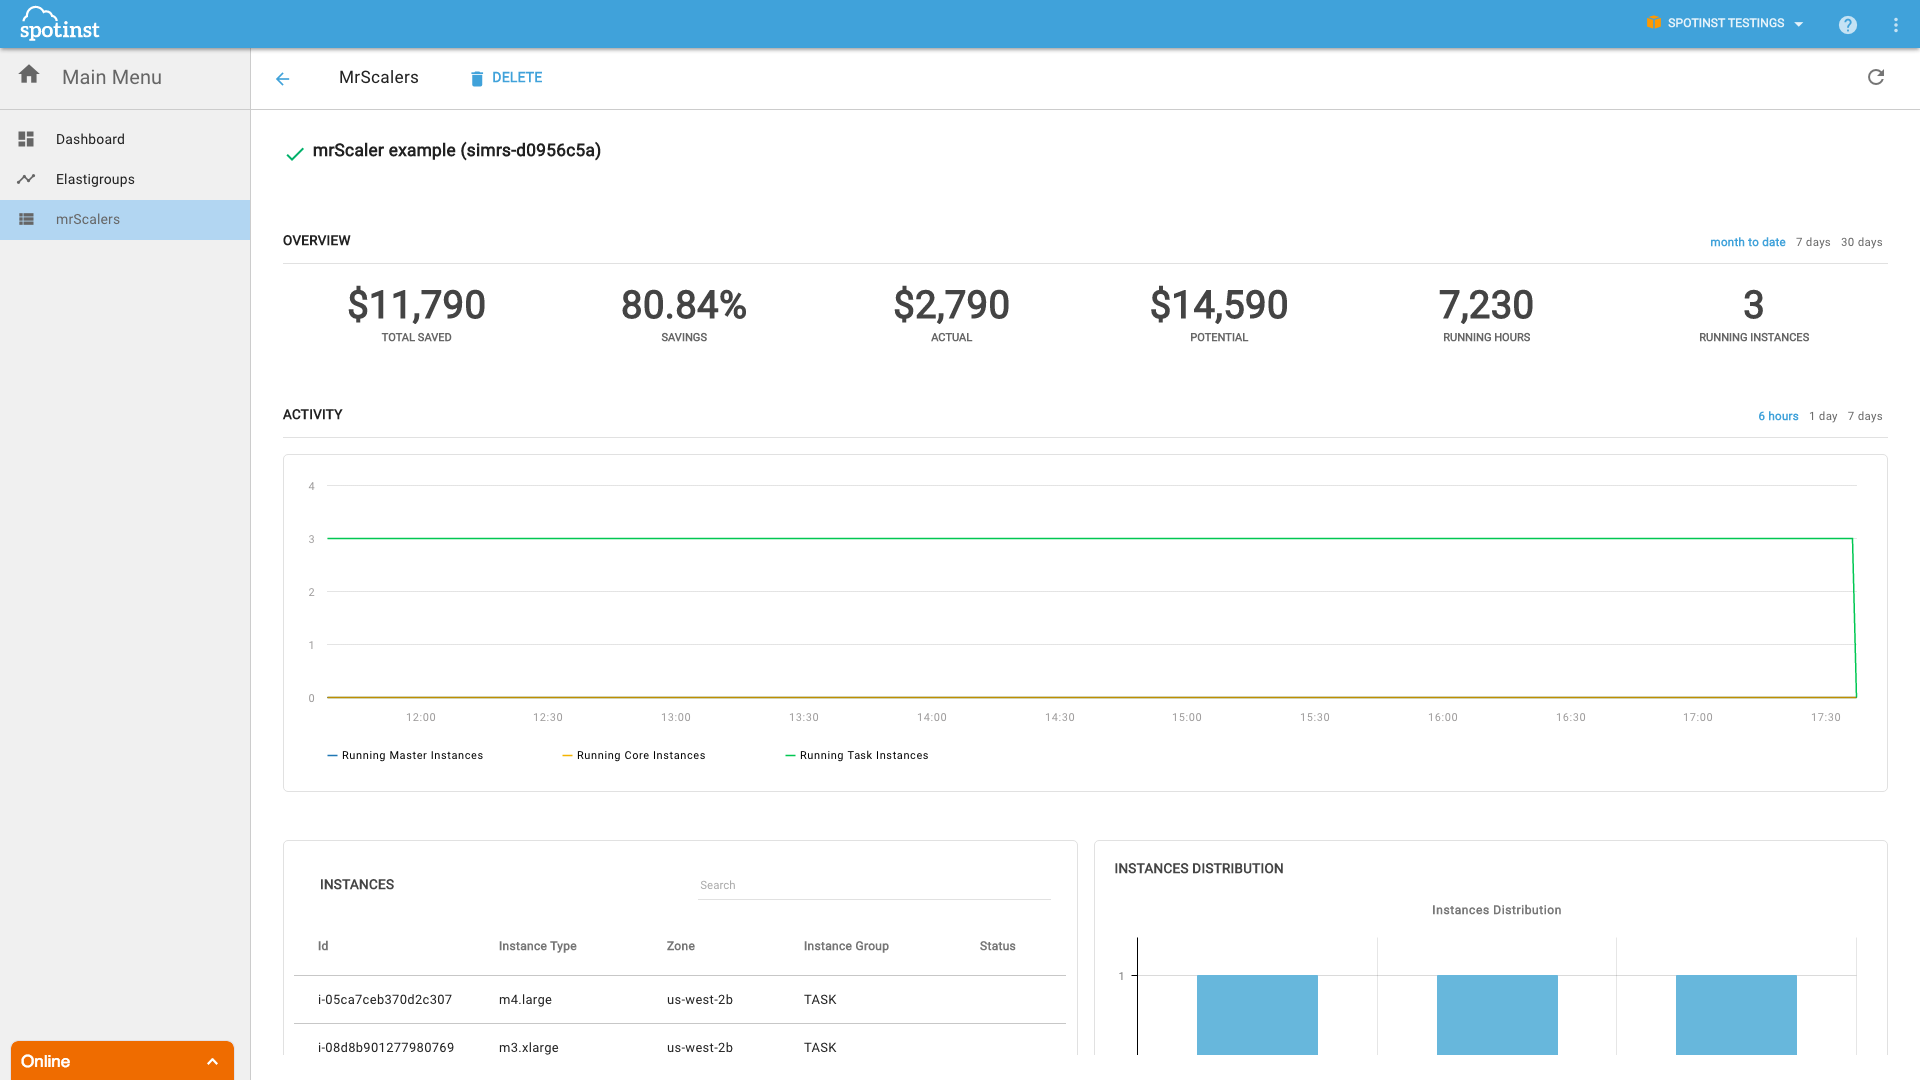Viewport: 1920px width, 1080px height.
Task: Sort instances by Instance Type column
Action: click(537, 946)
